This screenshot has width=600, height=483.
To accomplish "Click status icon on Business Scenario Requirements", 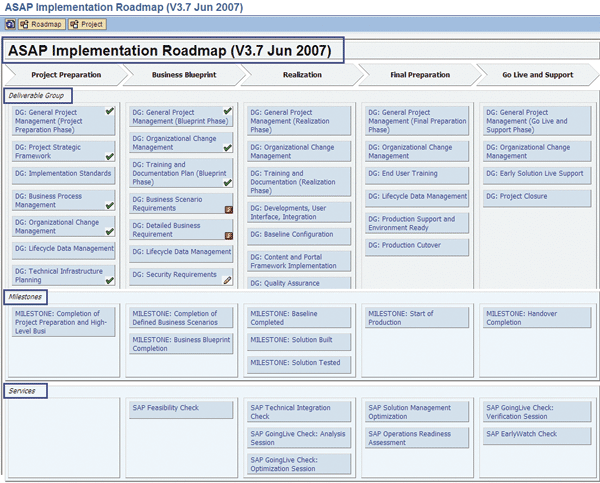I will point(229,209).
